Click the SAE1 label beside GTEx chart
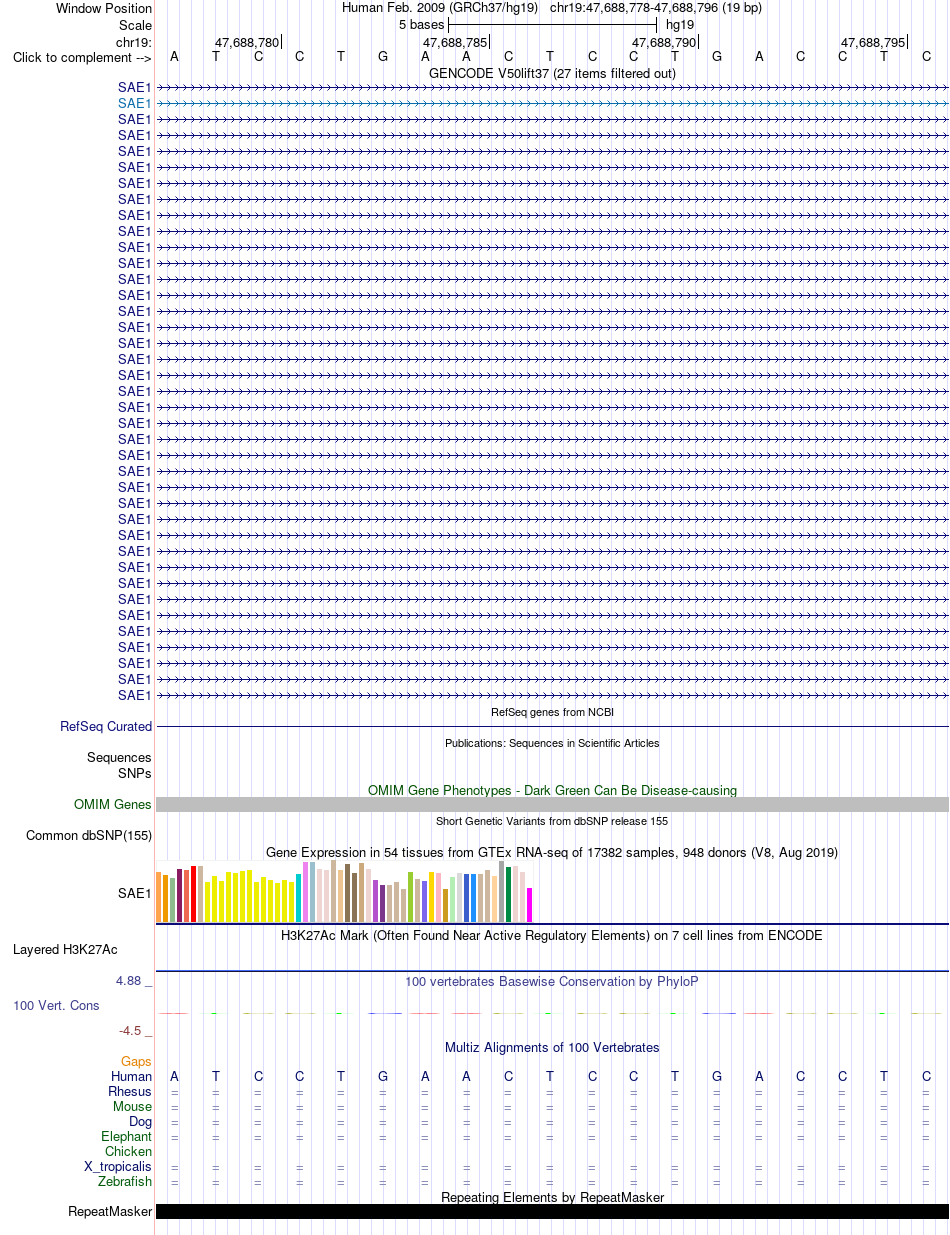 (x=135, y=894)
